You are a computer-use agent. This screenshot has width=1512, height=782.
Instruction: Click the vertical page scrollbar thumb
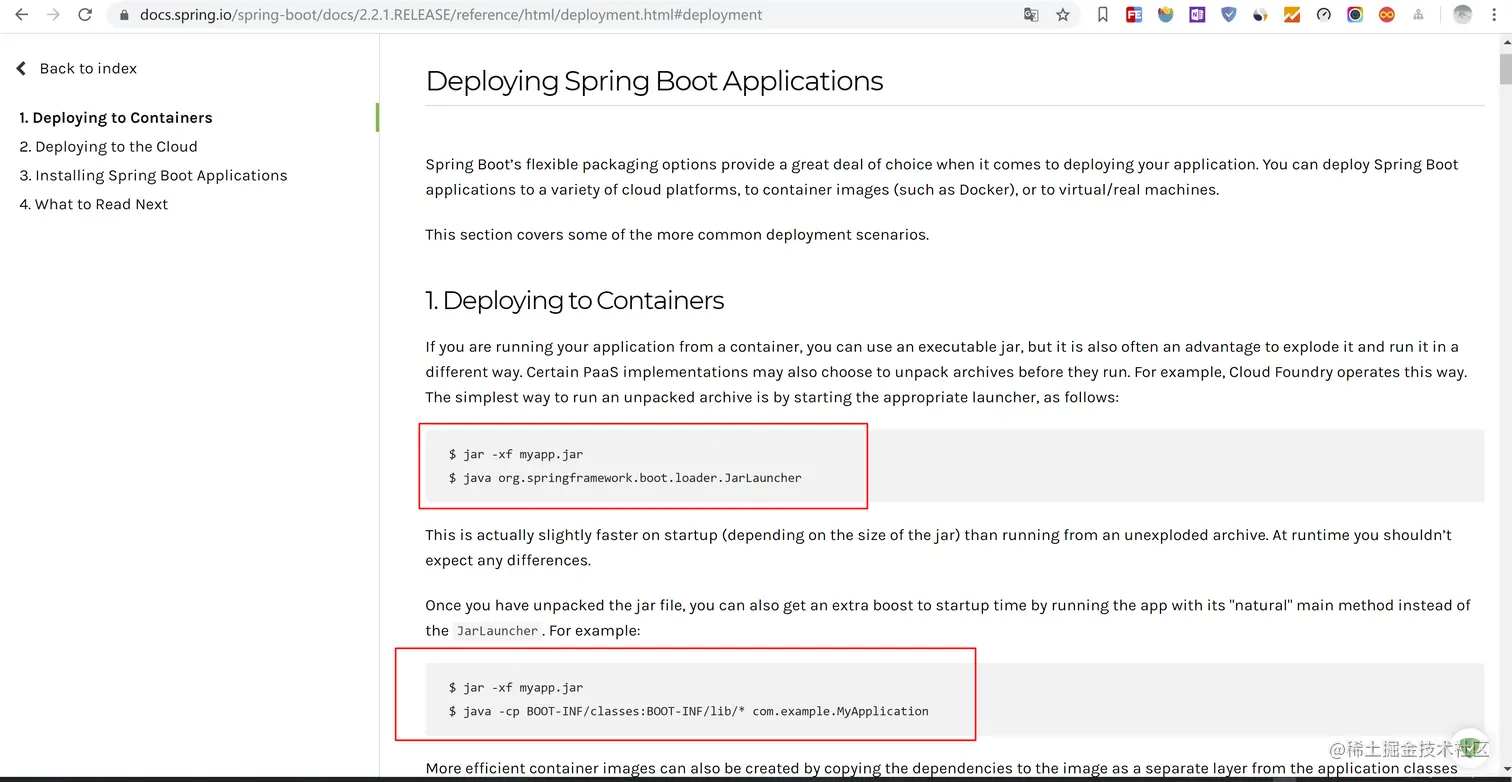pyautogui.click(x=1505, y=68)
